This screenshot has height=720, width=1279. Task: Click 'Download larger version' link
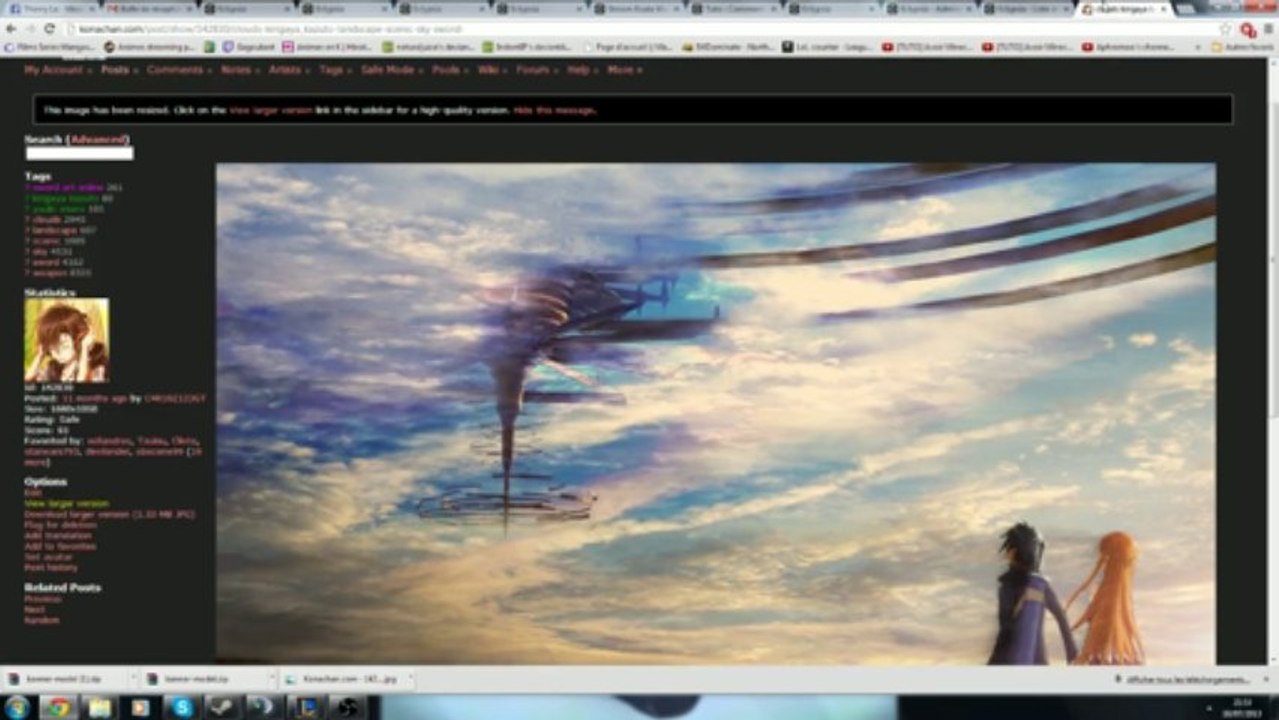point(109,514)
